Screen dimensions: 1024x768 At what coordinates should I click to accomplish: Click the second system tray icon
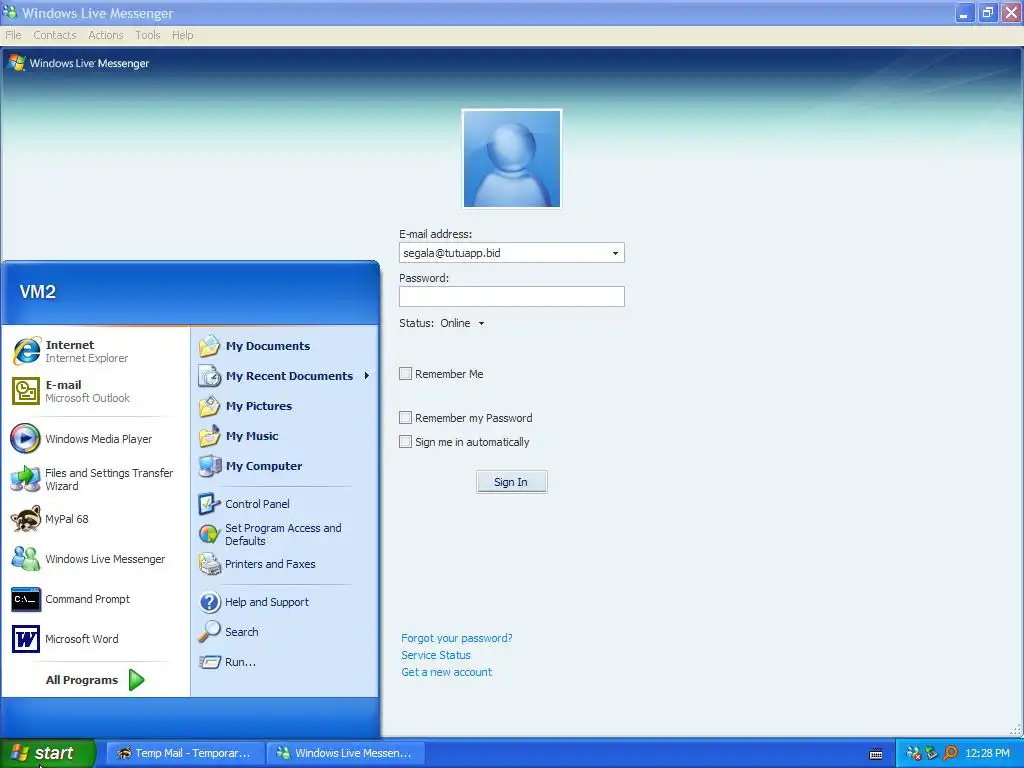pyautogui.click(x=932, y=753)
